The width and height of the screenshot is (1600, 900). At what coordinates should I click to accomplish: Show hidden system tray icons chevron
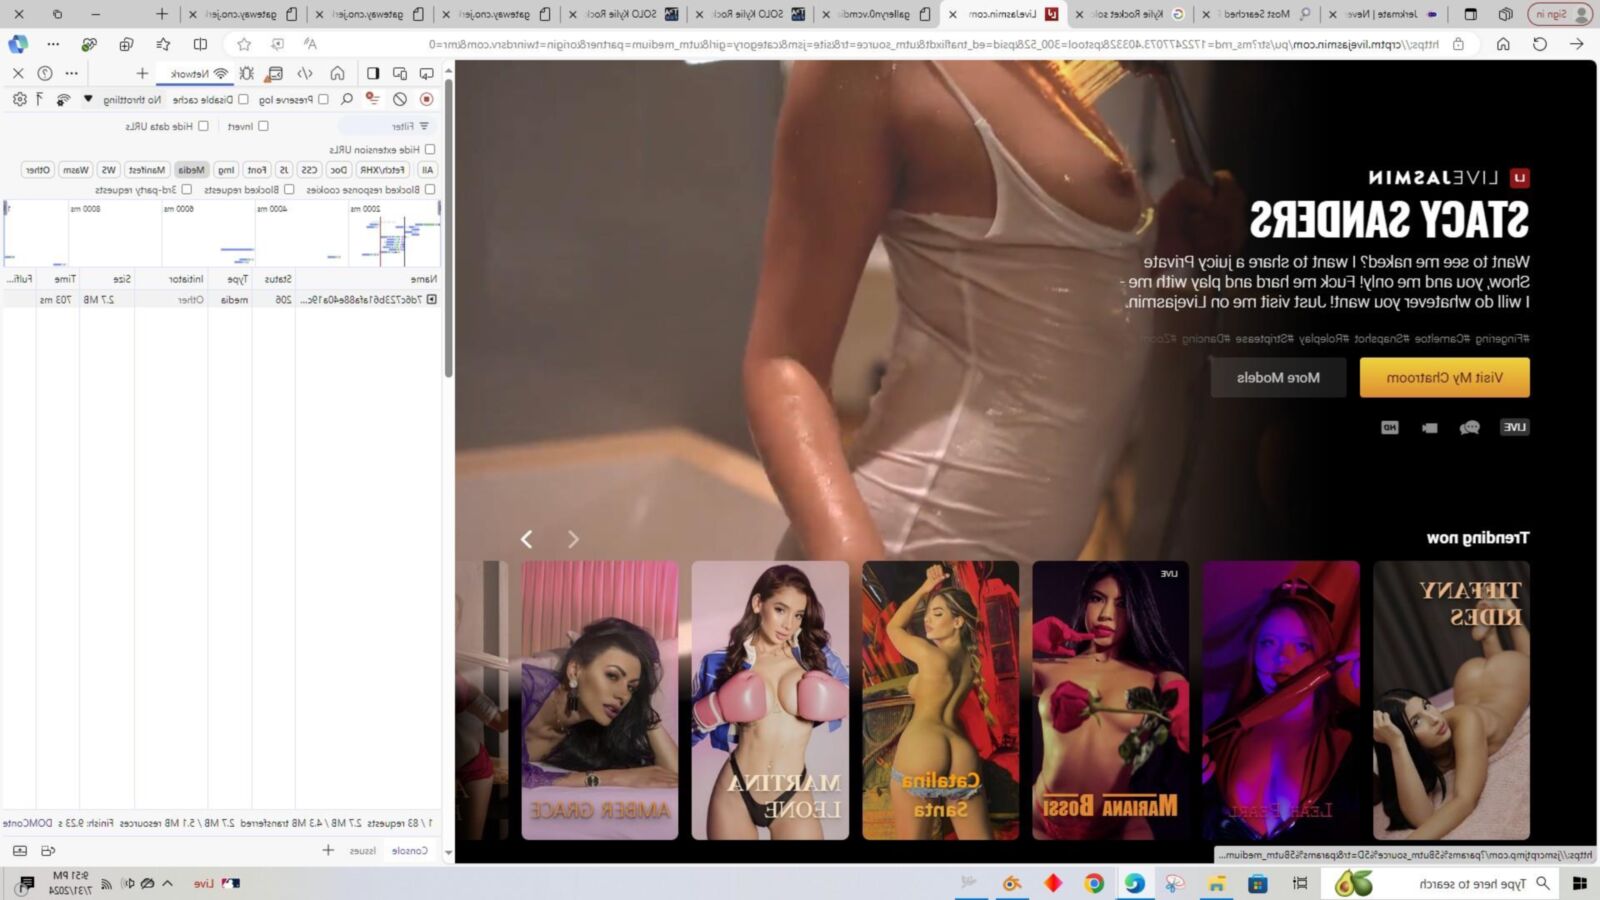[167, 883]
